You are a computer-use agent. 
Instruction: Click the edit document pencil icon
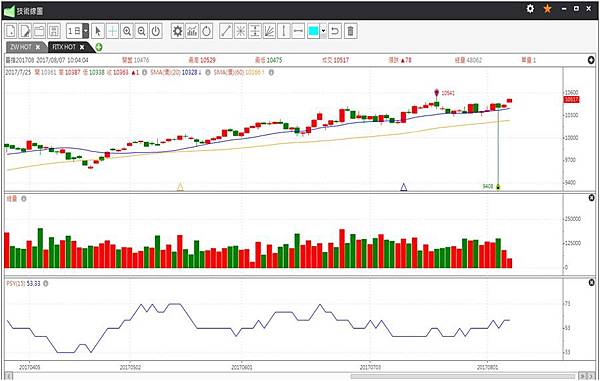25,31
